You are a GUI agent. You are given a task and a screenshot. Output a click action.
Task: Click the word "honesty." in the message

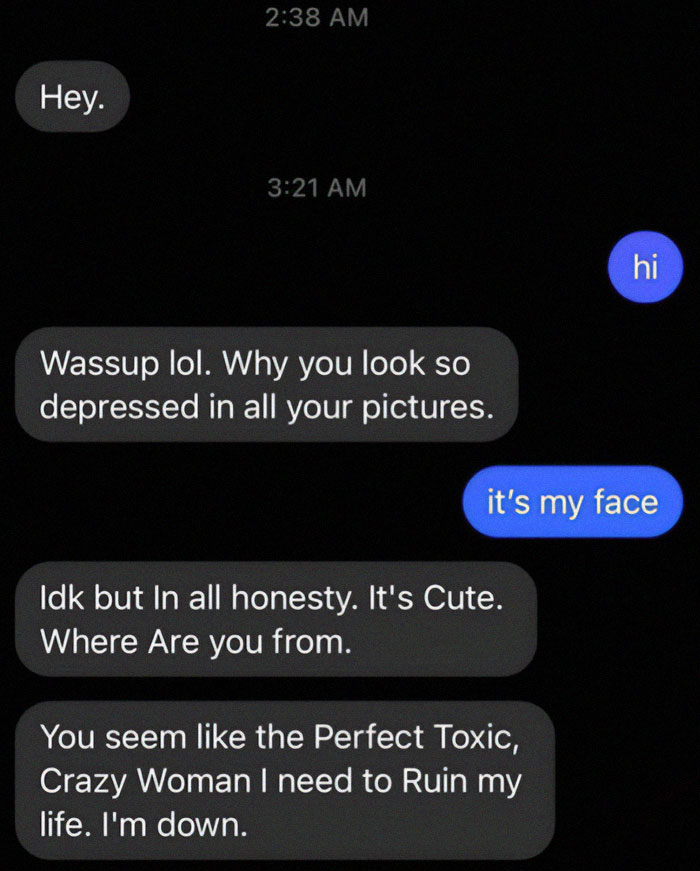(x=295, y=599)
